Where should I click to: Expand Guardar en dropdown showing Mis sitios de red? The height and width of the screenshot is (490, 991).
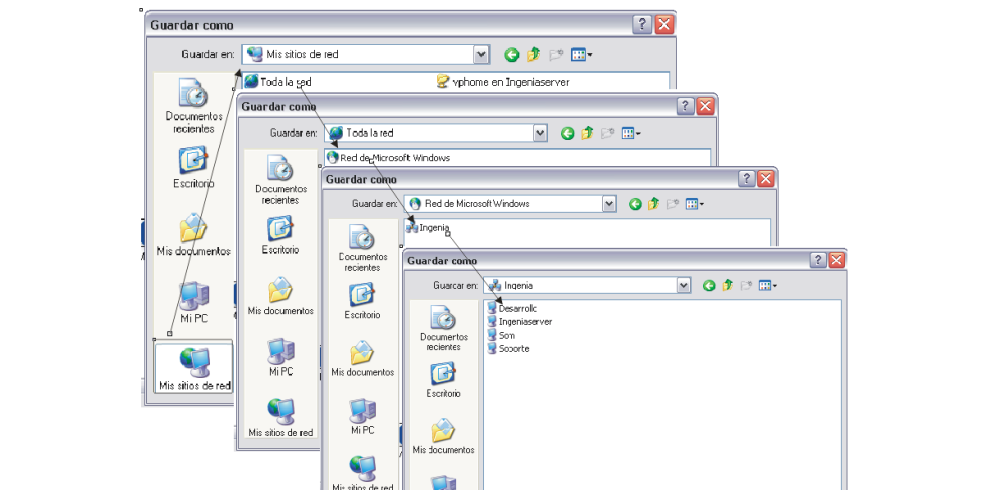coord(482,55)
